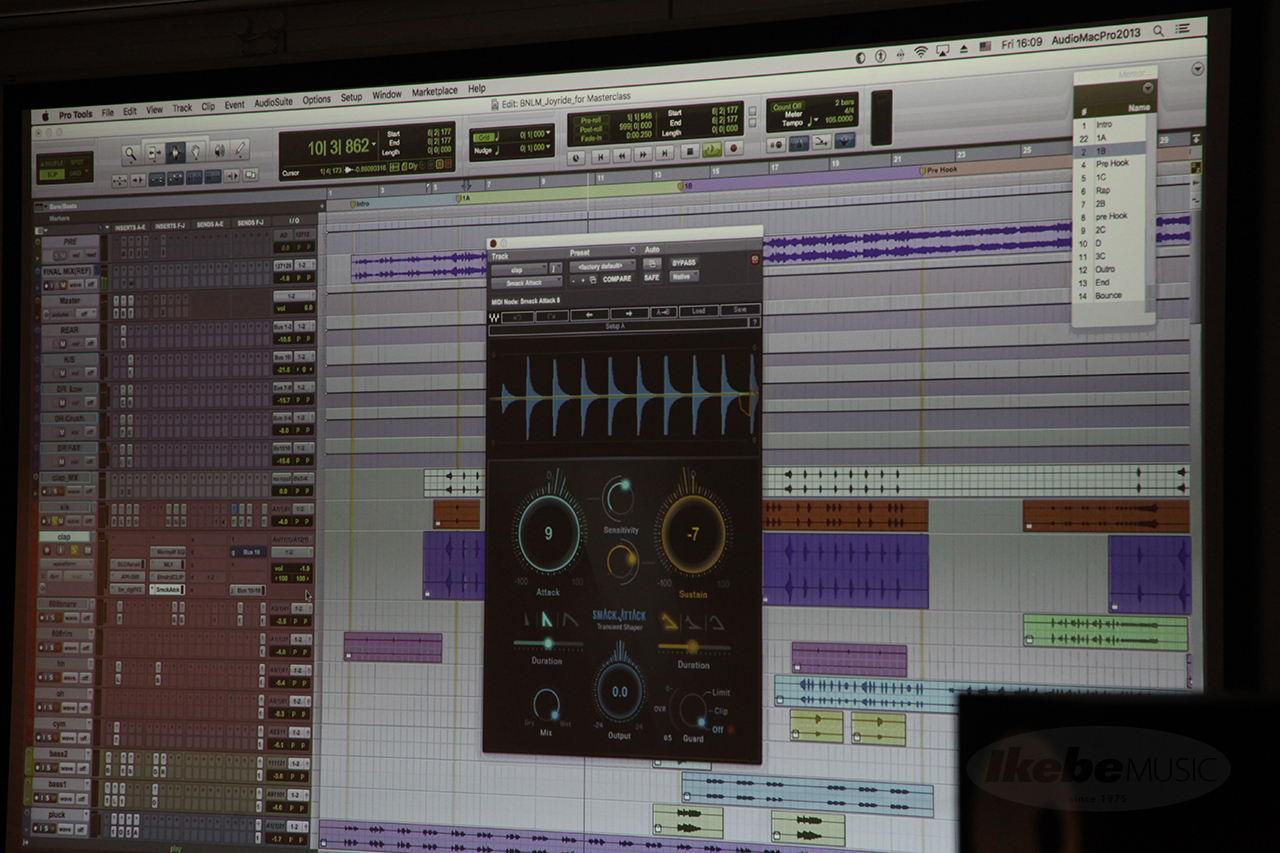Mute the REAR track
Image resolution: width=1280 pixels, height=853 pixels.
pyautogui.click(x=62, y=344)
